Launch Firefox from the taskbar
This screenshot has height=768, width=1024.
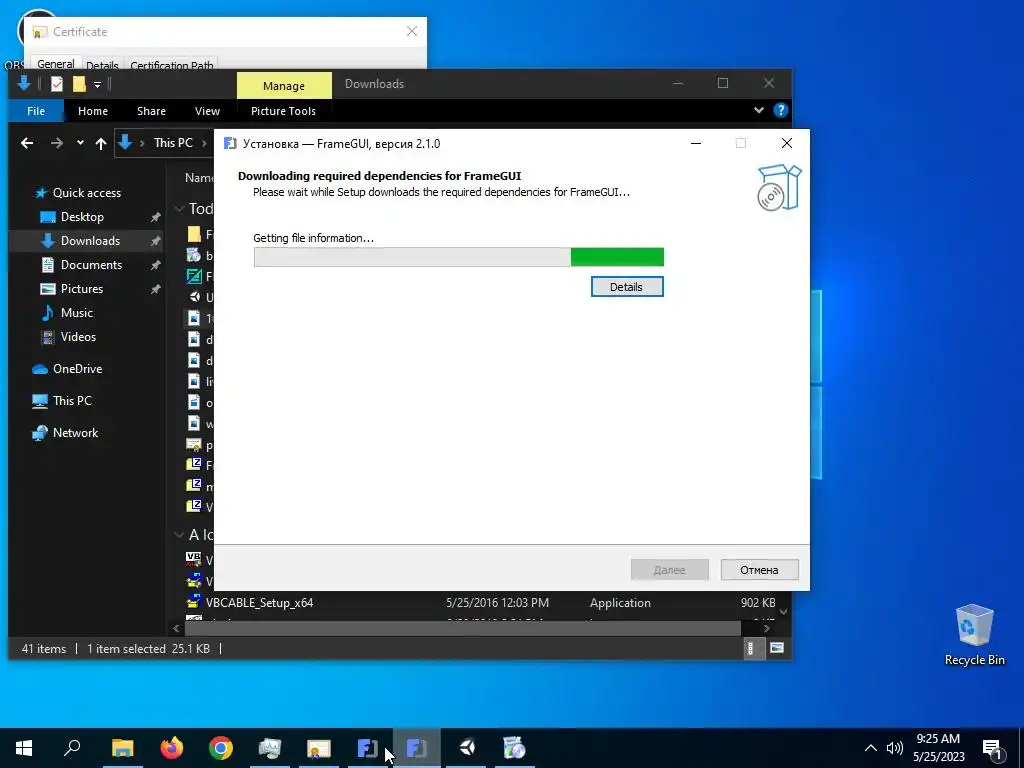[172, 748]
